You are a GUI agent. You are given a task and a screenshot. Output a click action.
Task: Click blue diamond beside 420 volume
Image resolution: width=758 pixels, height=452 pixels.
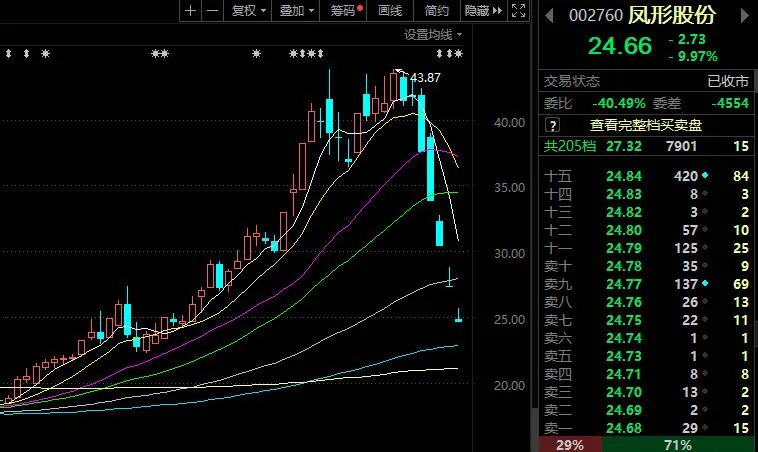tap(705, 175)
